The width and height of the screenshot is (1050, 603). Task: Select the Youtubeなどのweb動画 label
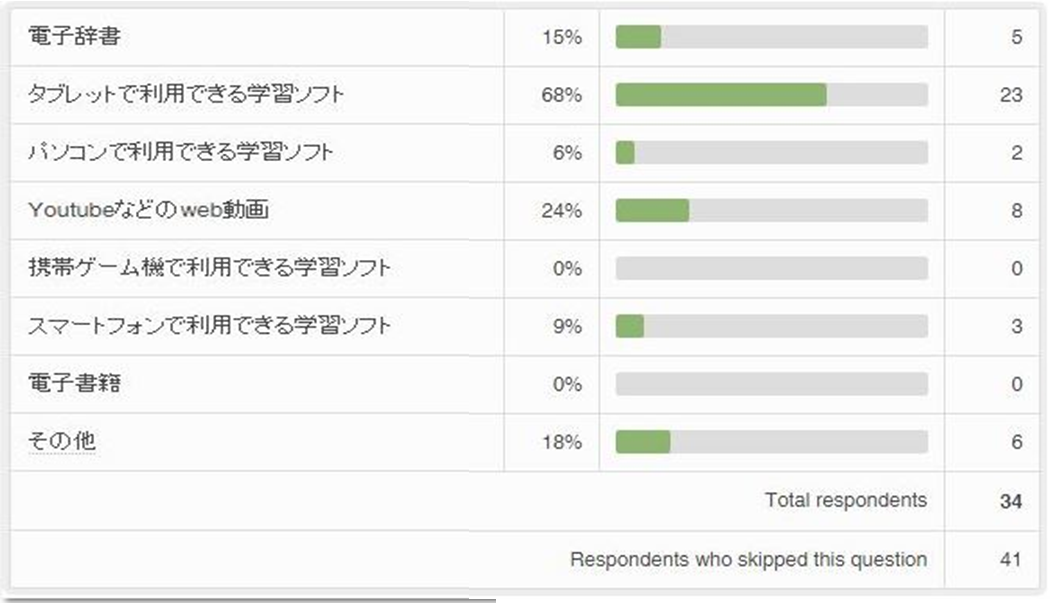pos(150,210)
